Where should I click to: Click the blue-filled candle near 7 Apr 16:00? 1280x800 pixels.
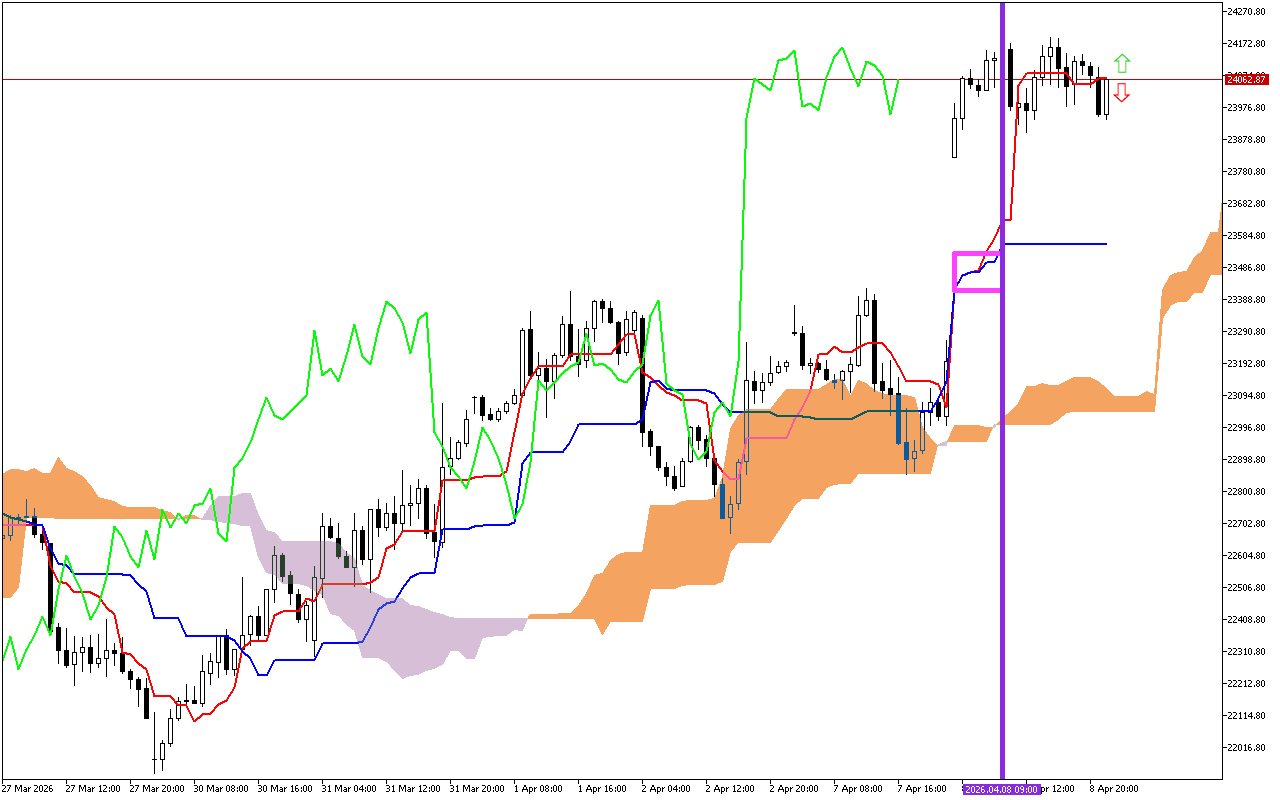[898, 418]
